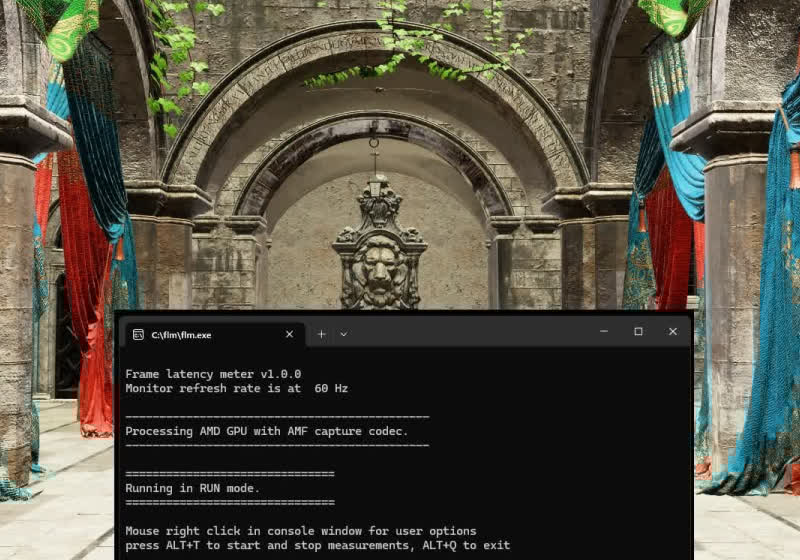Click the 'Running in RUN mode.' line
Image resolution: width=800 pixels, height=560 pixels.
point(192,488)
